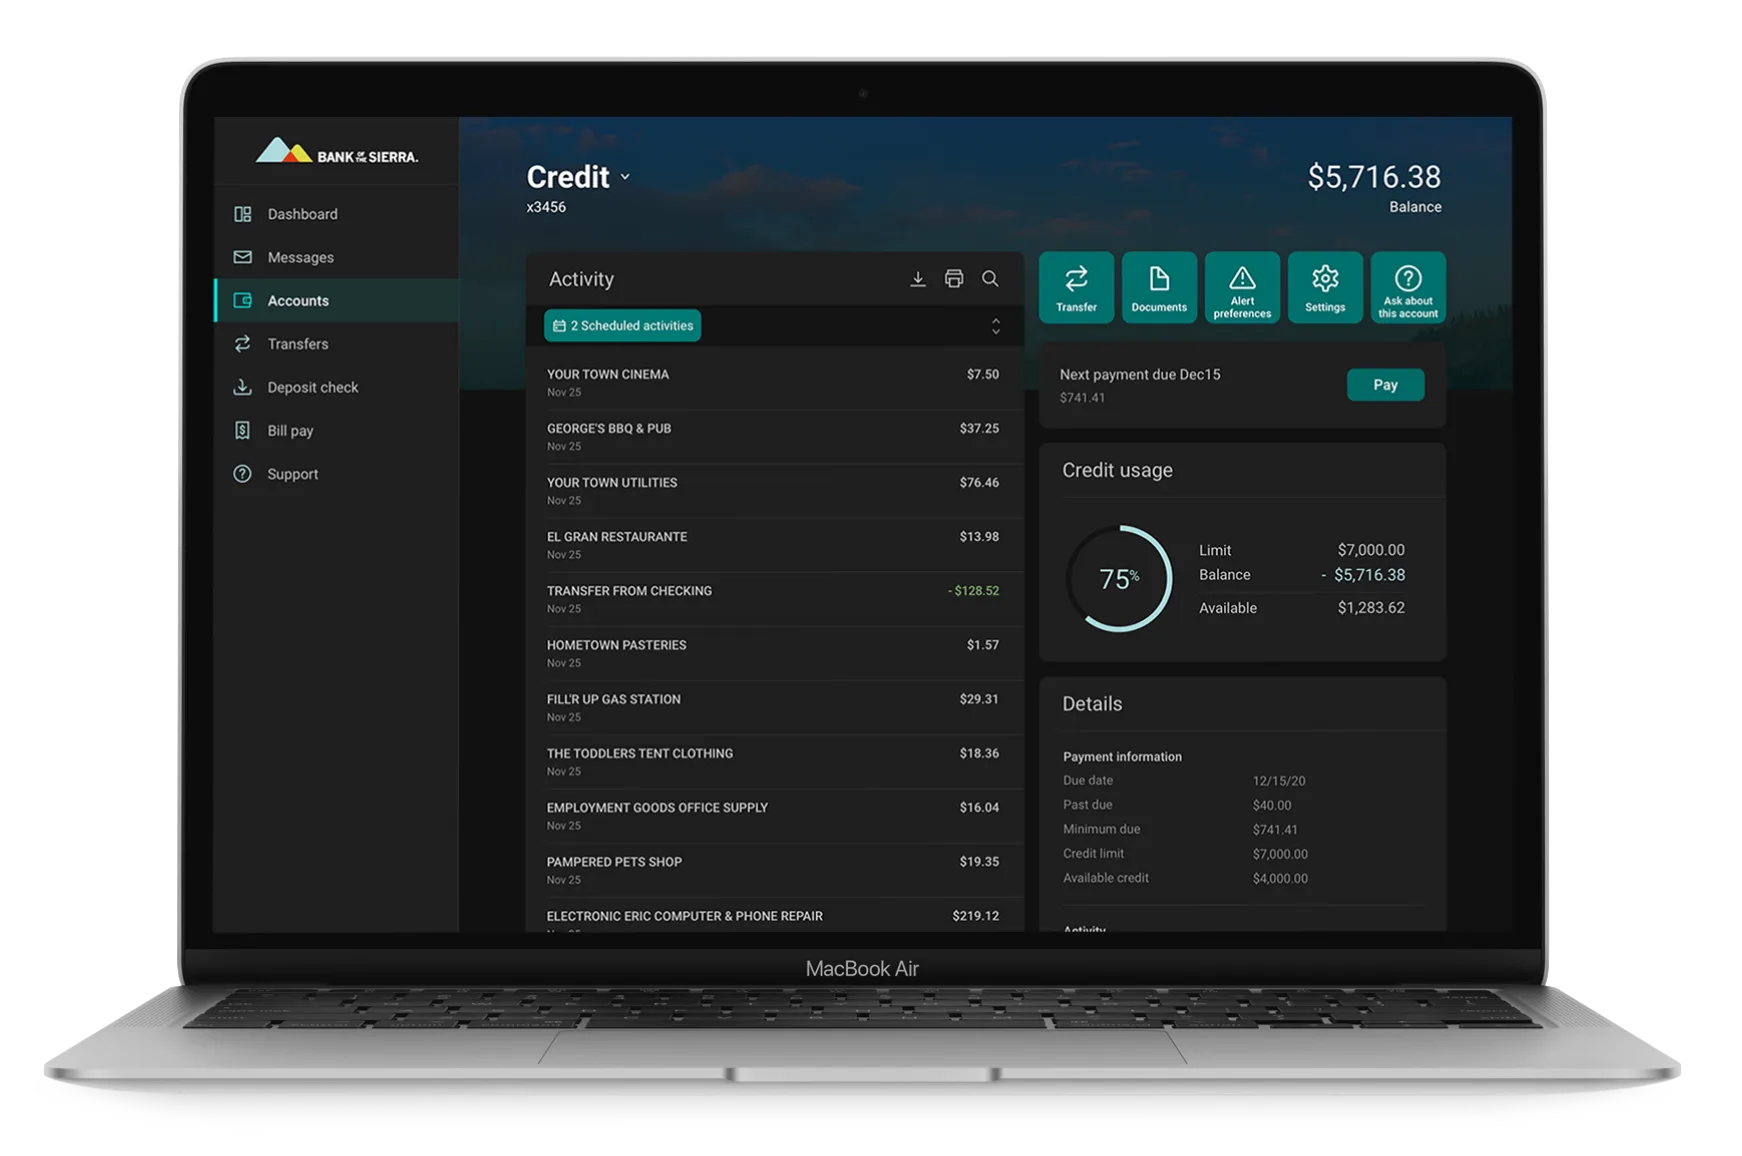1742x1156 pixels.
Task: Open the Documents quick action tile
Action: (1159, 288)
